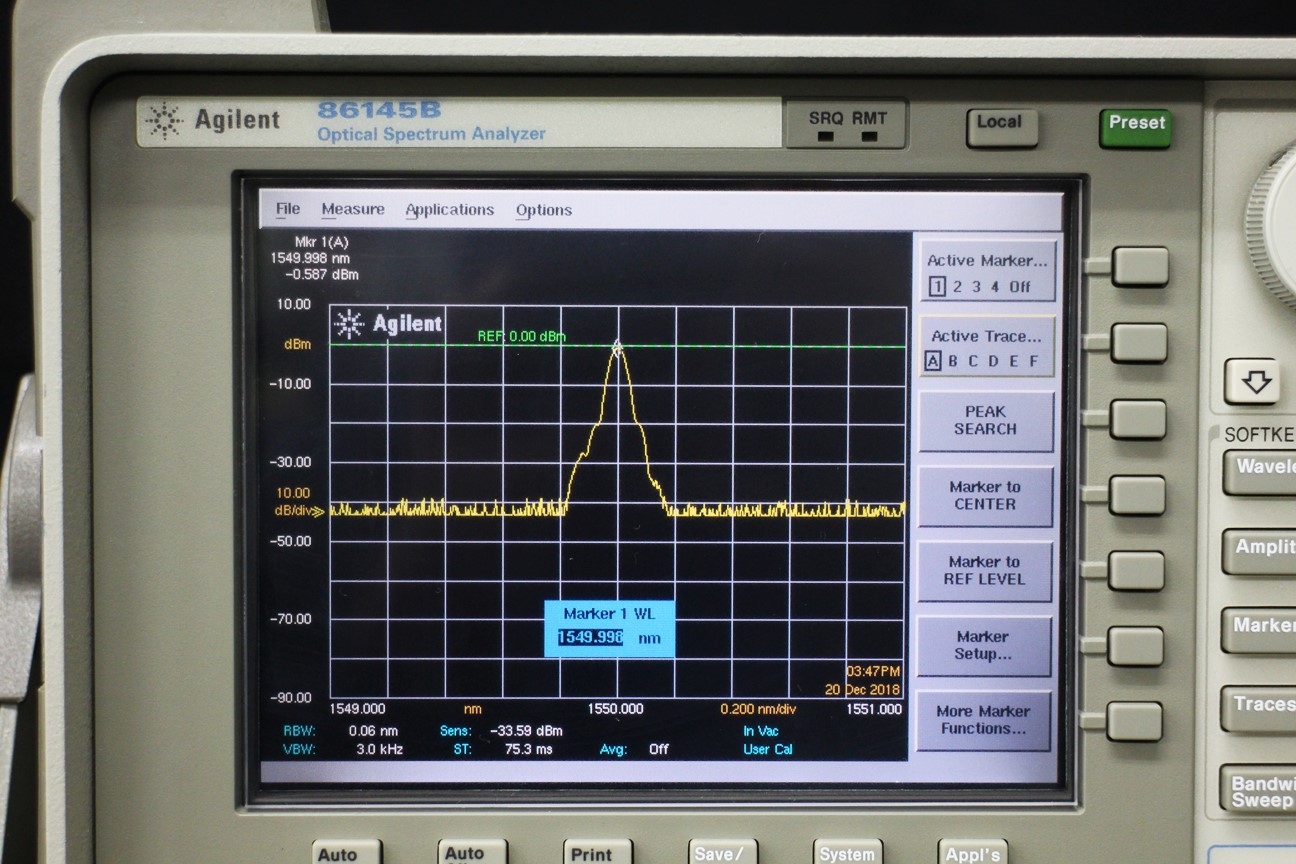
Task: Select the Active Marker softkey
Action: pyautogui.click(x=987, y=272)
